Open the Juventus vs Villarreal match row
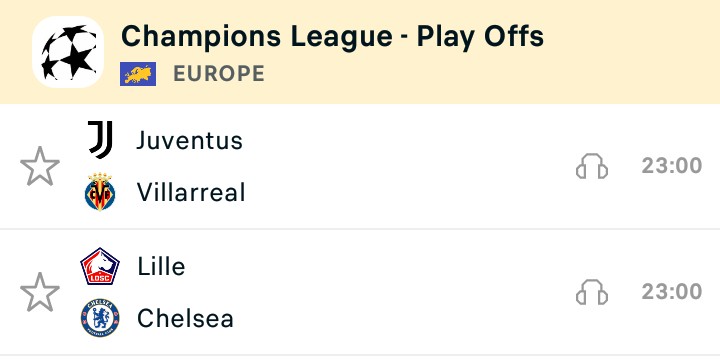This screenshot has width=720, height=362. [360, 166]
